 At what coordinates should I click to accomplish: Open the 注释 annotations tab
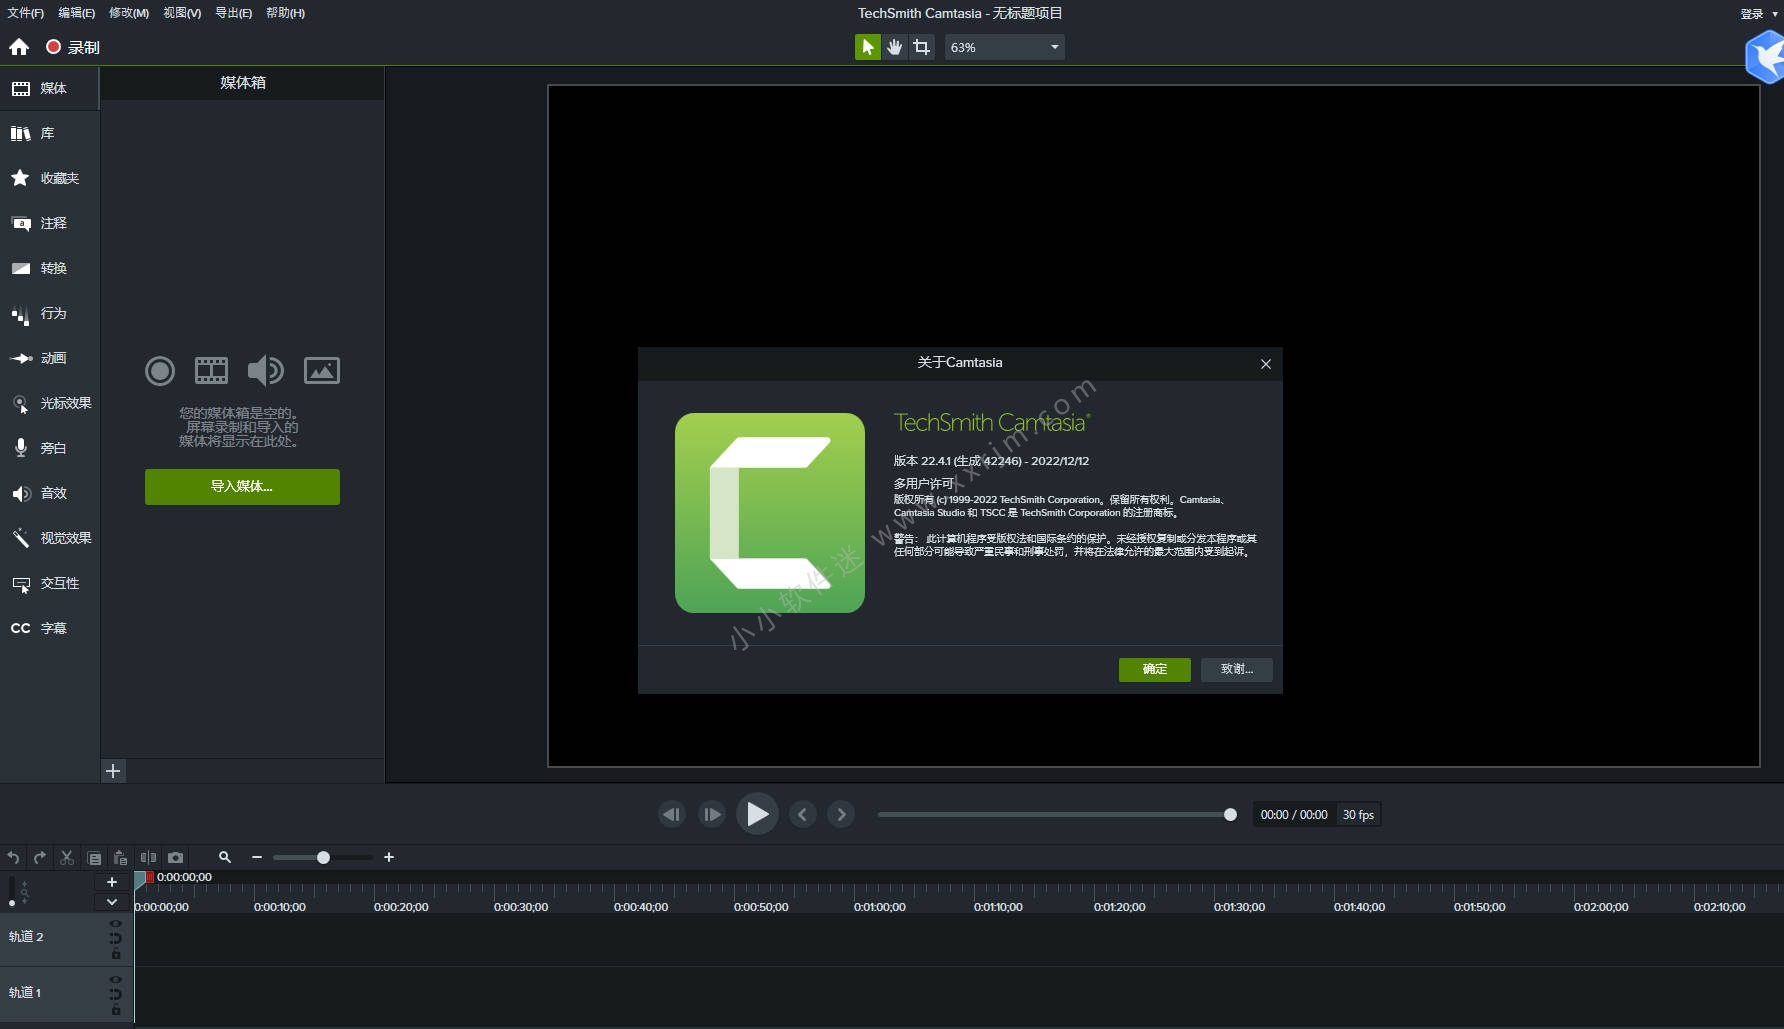coord(49,223)
